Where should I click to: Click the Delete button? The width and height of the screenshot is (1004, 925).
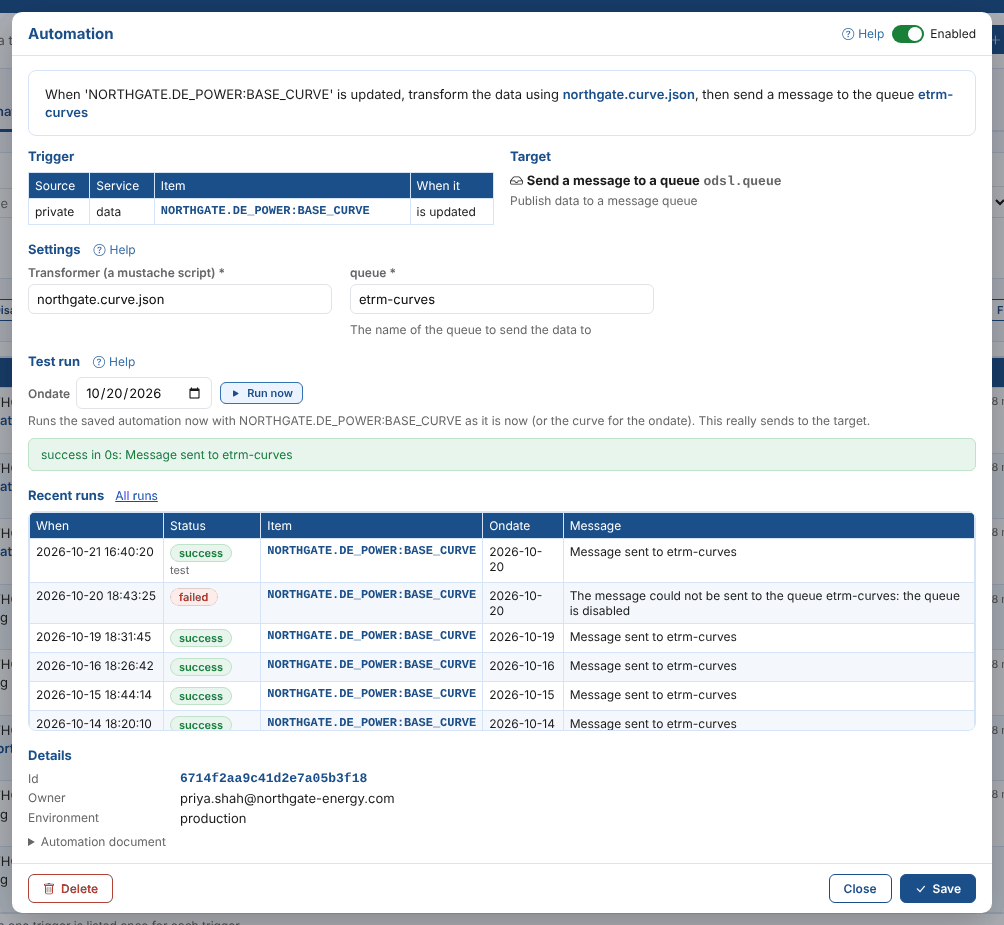click(x=70, y=889)
